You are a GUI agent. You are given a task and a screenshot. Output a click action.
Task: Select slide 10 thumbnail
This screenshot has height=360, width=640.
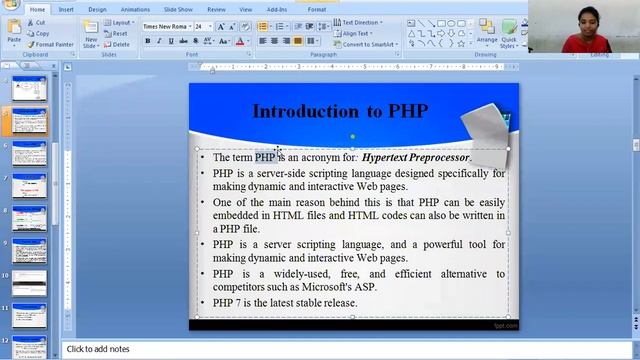click(29, 283)
